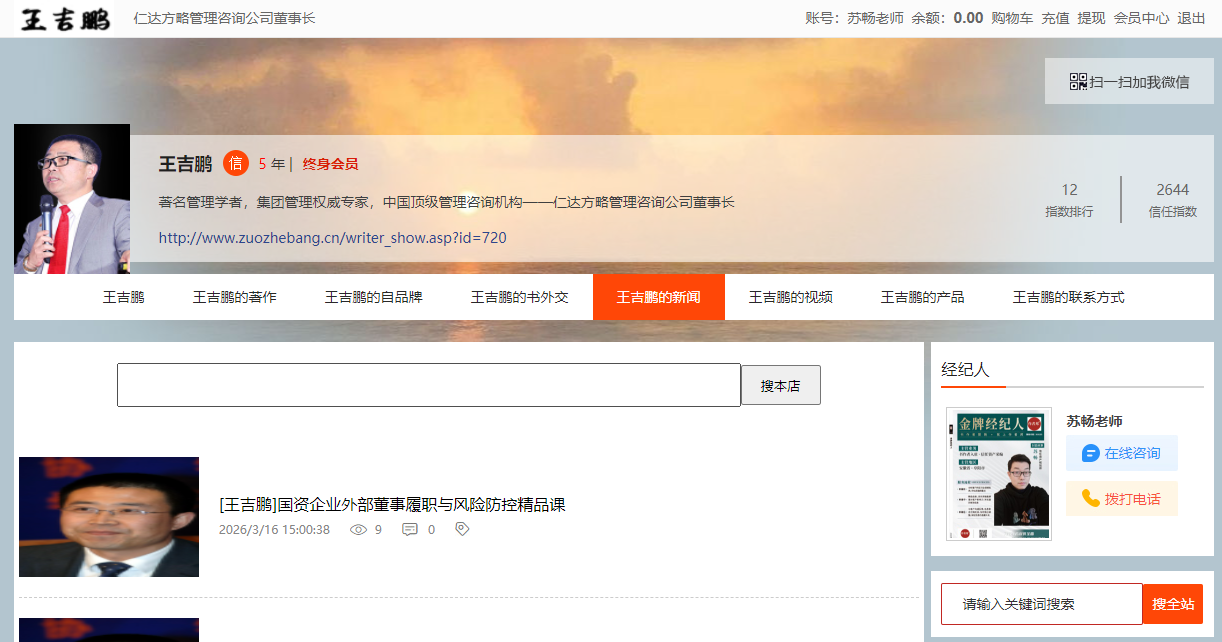Open 在线咨询 online chat
The height and width of the screenshot is (642, 1222).
click(1121, 453)
